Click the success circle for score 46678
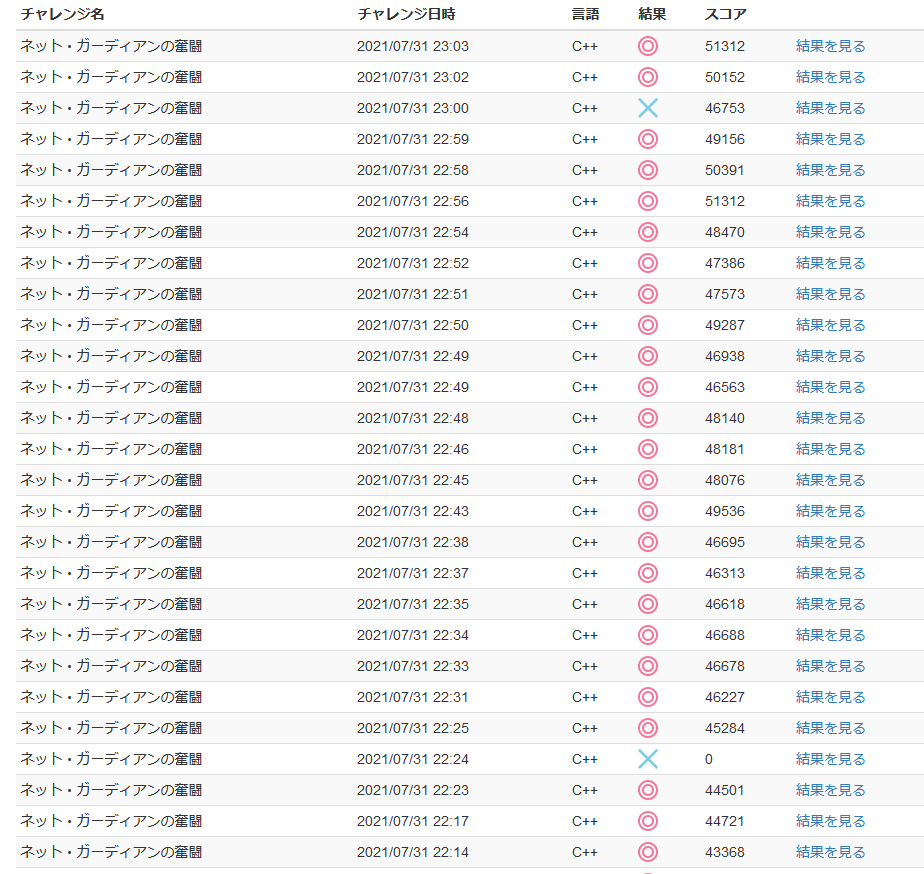The width and height of the screenshot is (924, 874). tap(648, 666)
